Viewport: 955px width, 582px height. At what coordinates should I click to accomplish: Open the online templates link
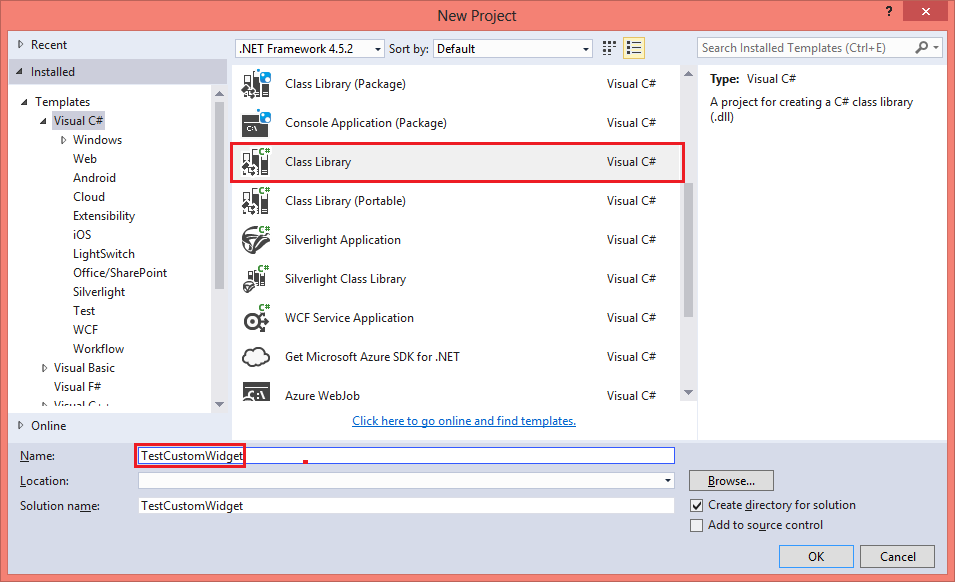pos(464,421)
